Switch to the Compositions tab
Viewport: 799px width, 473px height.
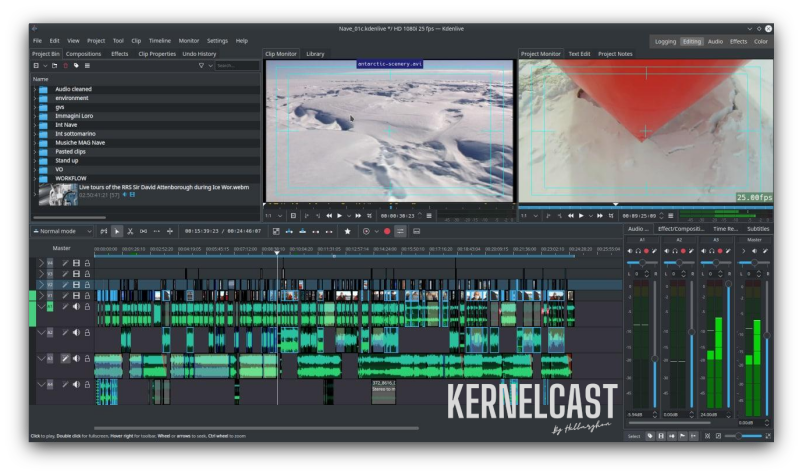click(84, 54)
